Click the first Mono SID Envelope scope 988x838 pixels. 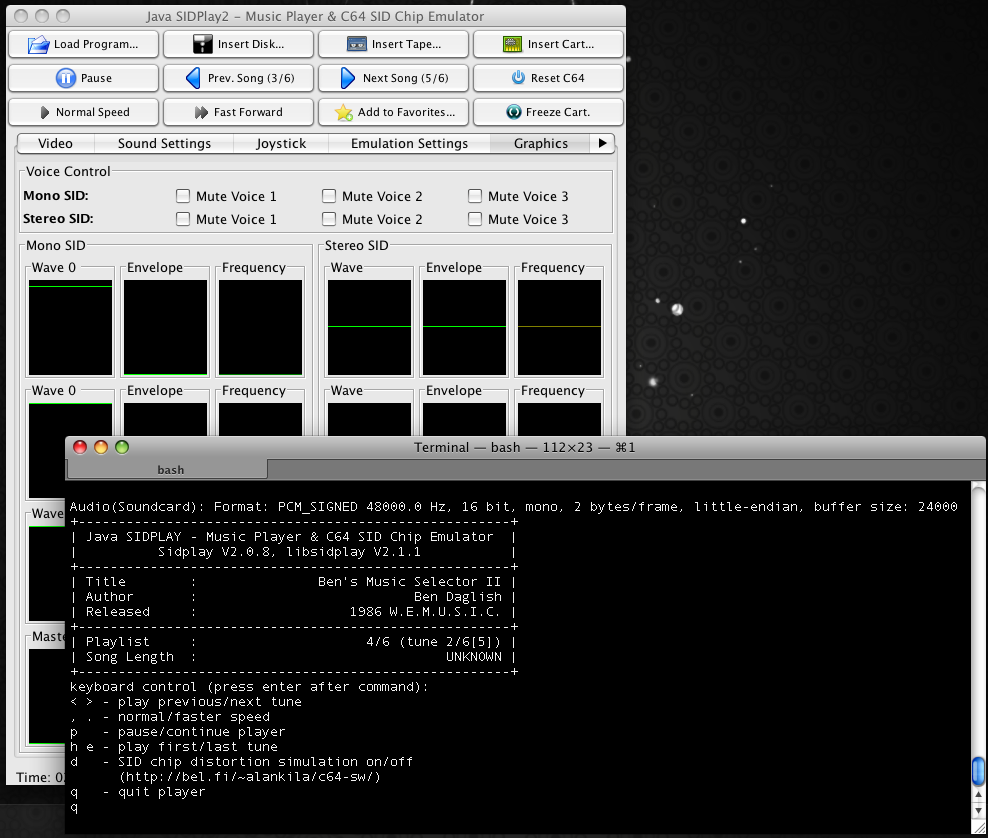click(x=166, y=328)
